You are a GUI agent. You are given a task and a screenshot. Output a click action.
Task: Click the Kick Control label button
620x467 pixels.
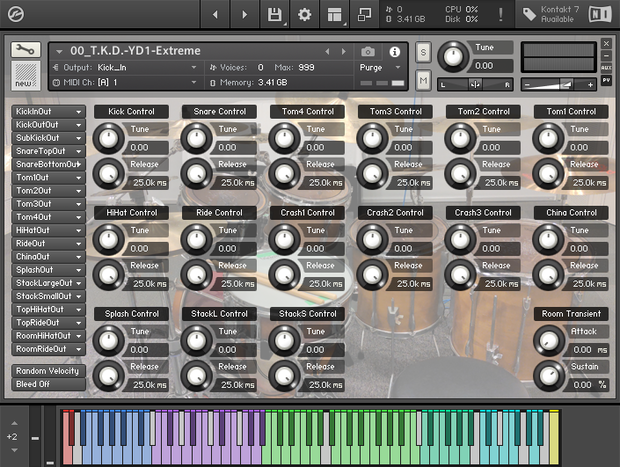(x=131, y=112)
